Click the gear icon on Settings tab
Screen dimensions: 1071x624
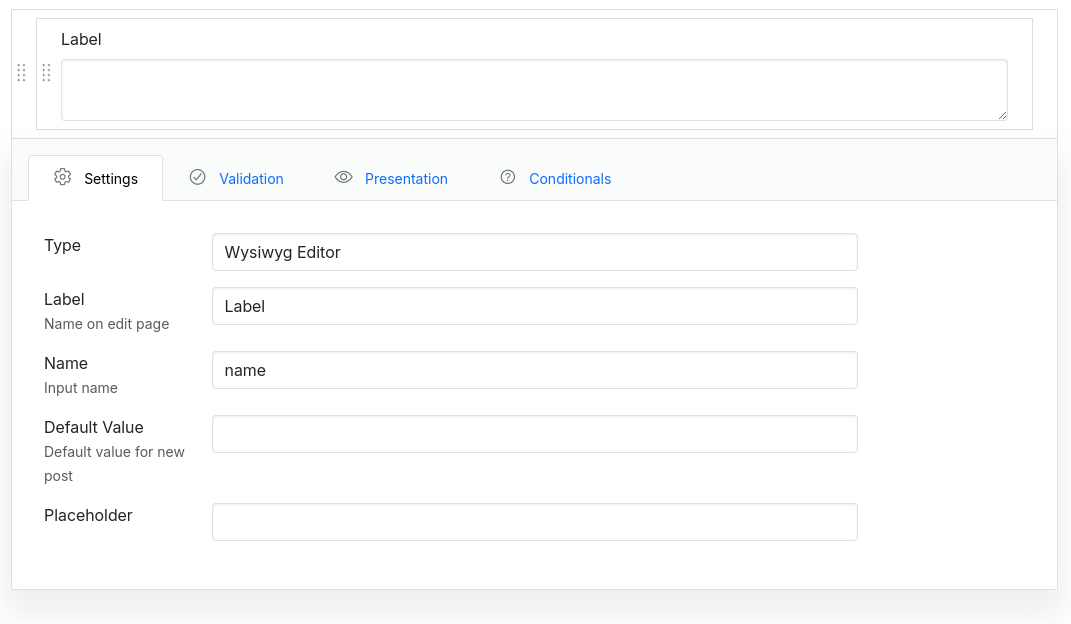point(63,177)
